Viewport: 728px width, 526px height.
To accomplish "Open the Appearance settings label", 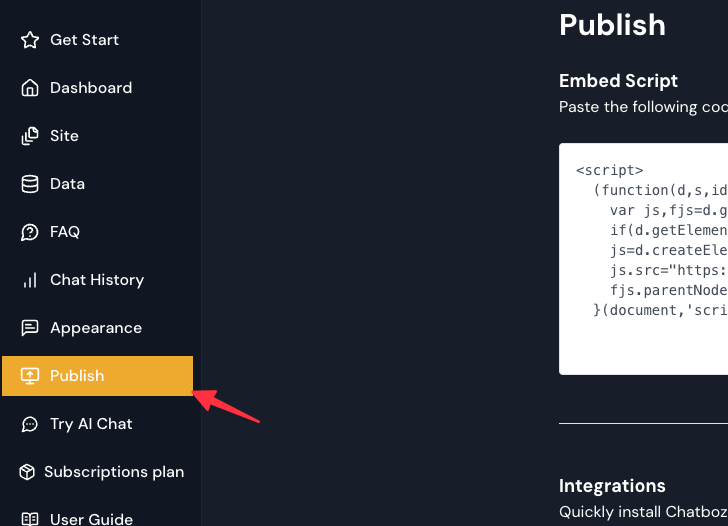I will coord(96,328).
